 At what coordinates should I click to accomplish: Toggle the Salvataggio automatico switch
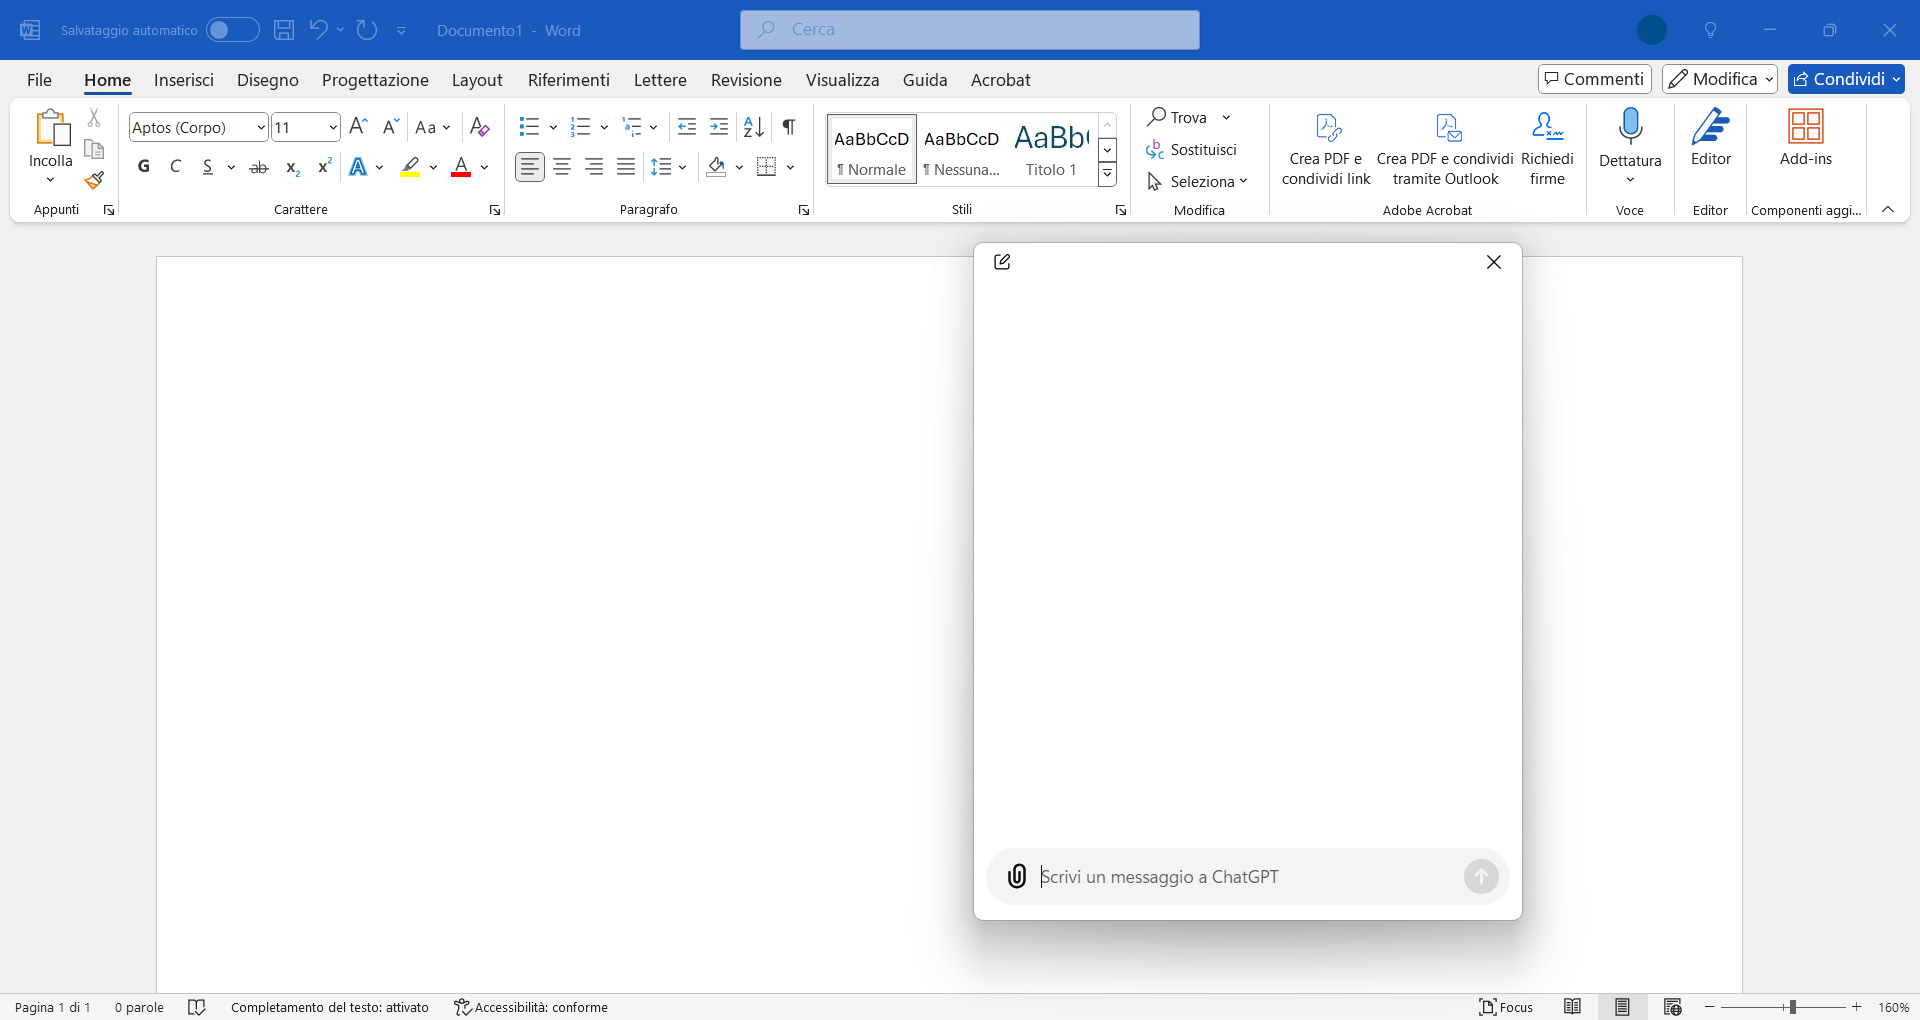pyautogui.click(x=232, y=30)
